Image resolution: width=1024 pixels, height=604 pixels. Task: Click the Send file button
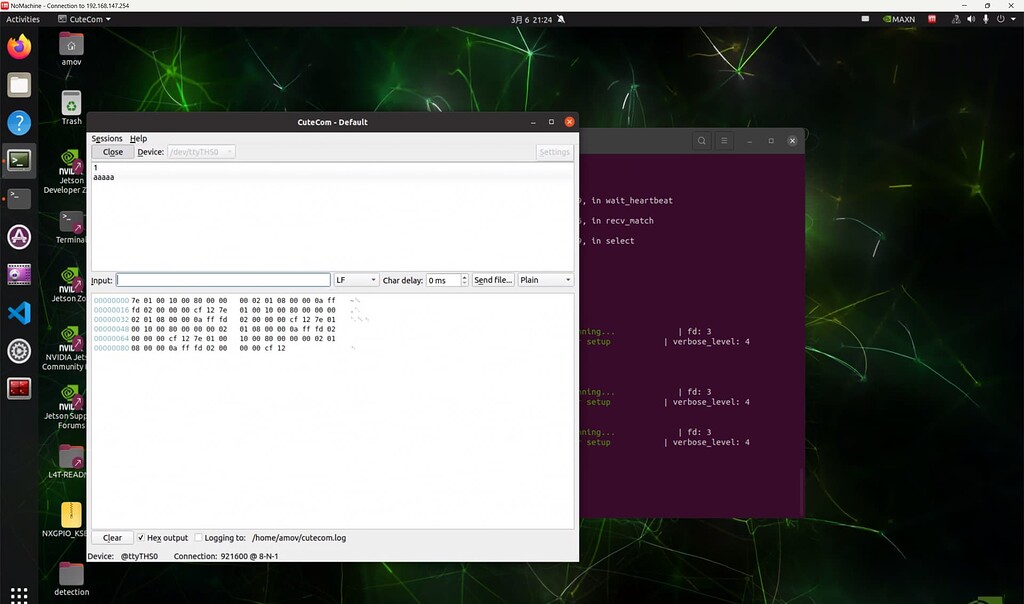[x=492, y=280]
